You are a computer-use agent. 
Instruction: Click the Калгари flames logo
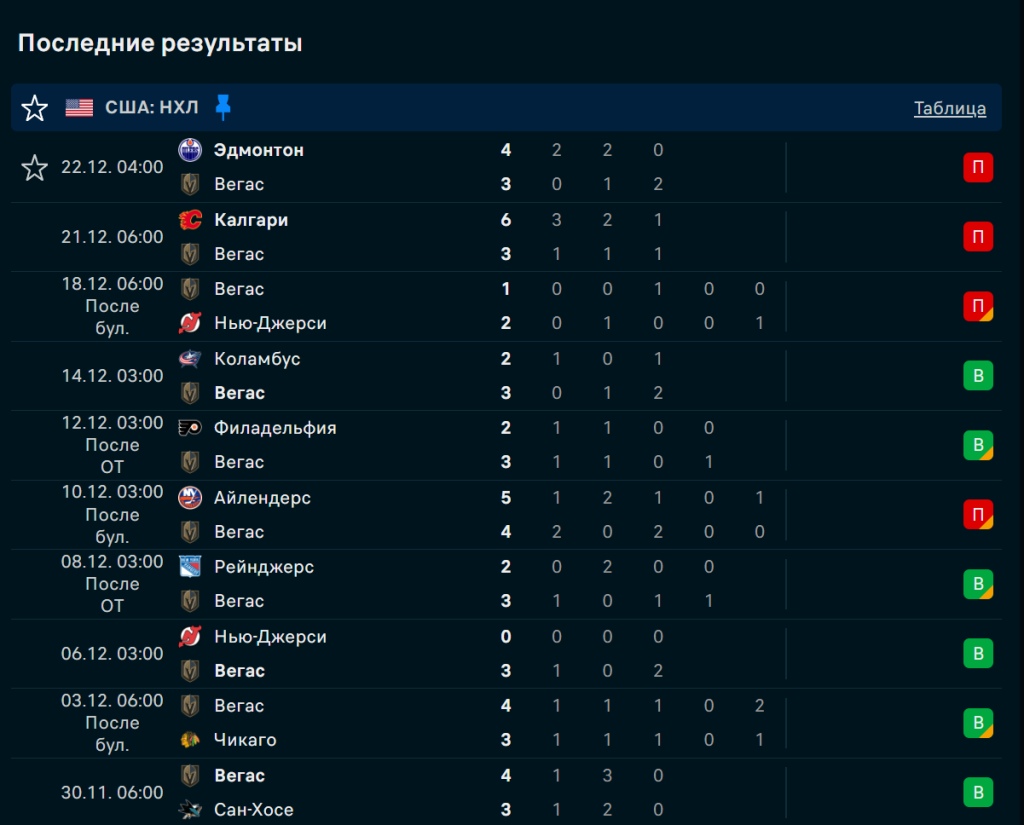point(189,220)
